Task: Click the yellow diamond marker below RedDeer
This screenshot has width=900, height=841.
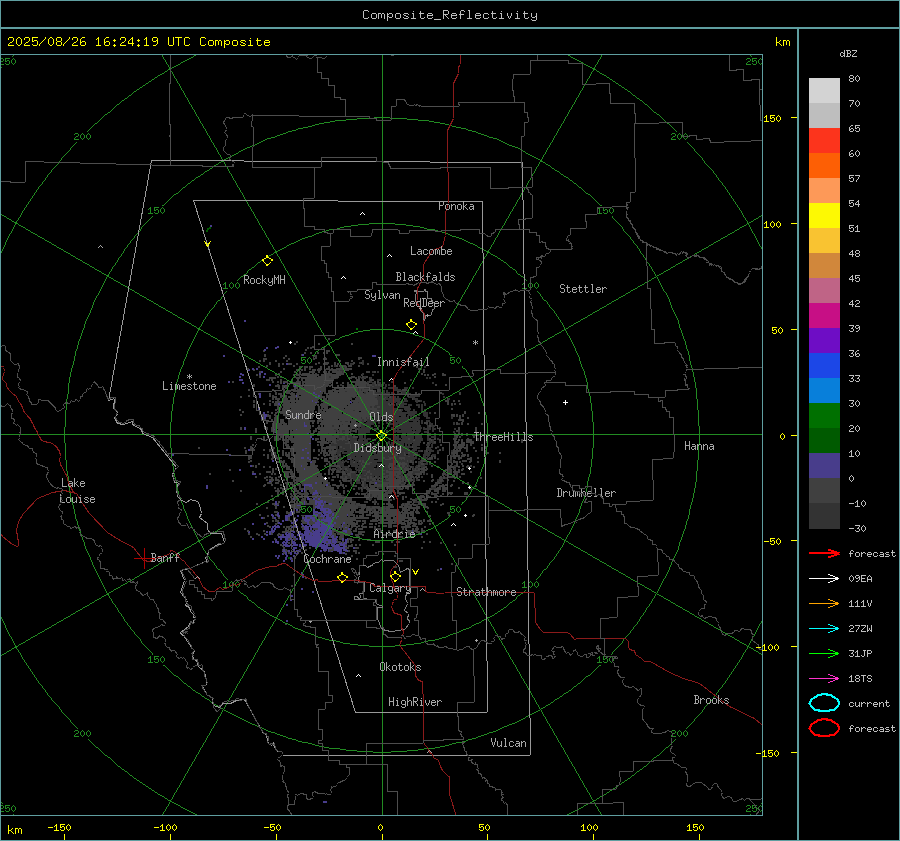Action: [411, 325]
